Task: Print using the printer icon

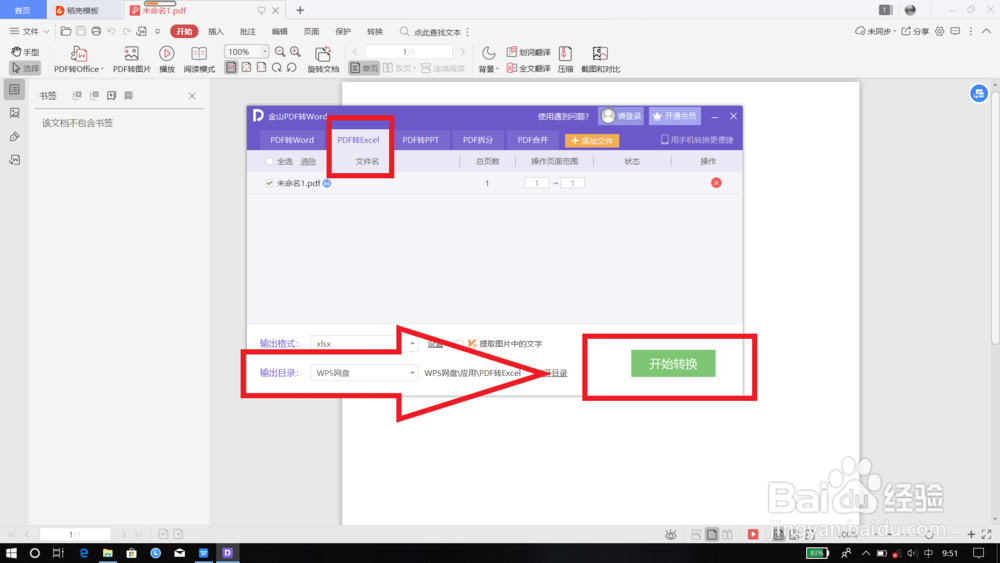Action: pyautogui.click(x=96, y=31)
